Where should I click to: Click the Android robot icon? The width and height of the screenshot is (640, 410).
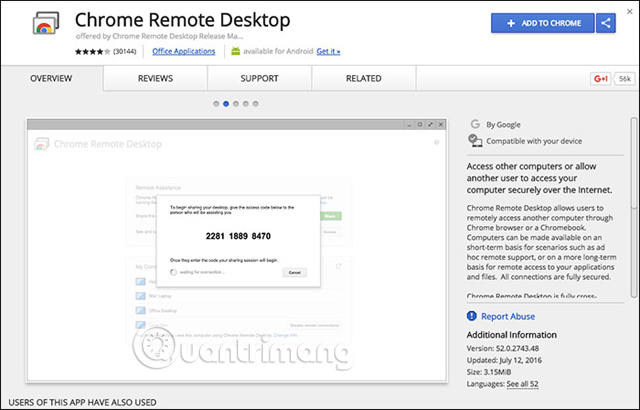[x=236, y=51]
